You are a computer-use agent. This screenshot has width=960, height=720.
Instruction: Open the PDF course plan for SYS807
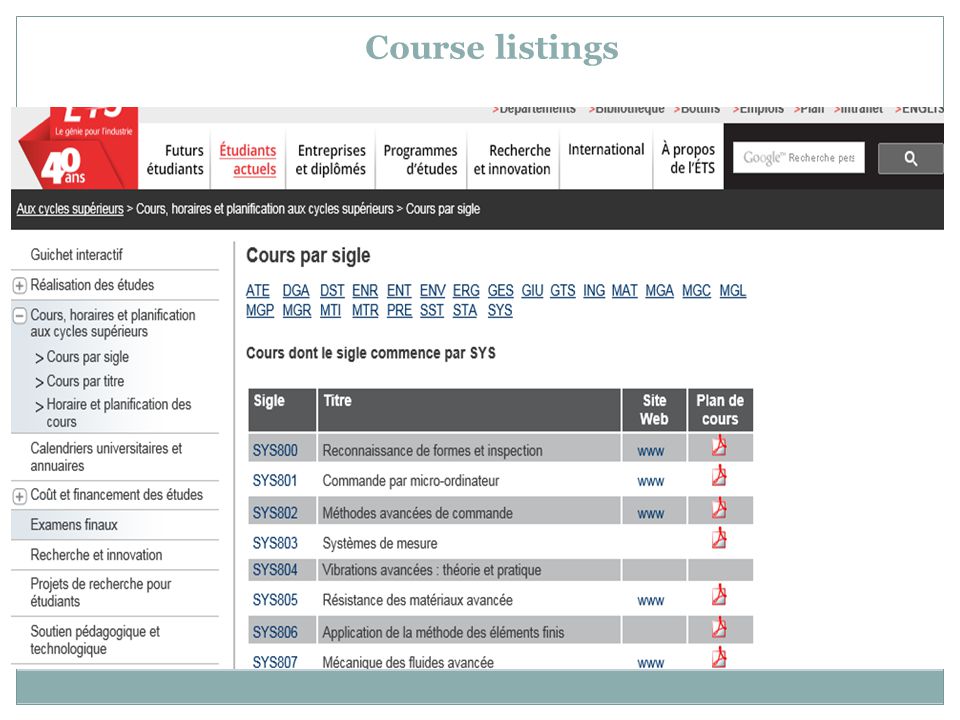pyautogui.click(x=719, y=658)
